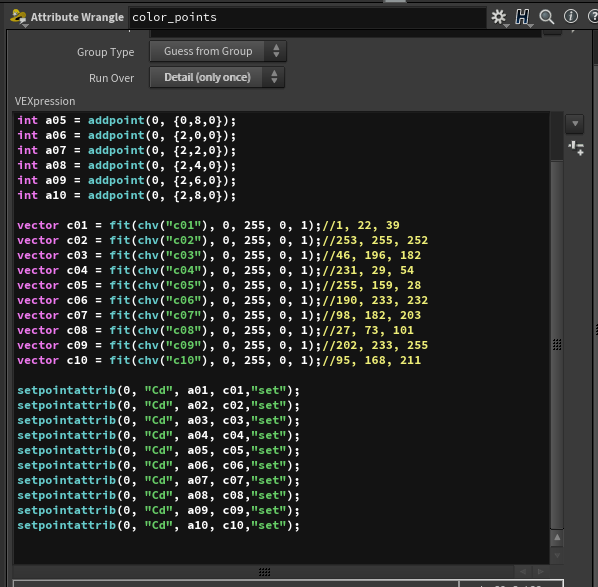This screenshot has width=598, height=587.
Task: Click the vertical scrollbar thumb in editor
Action: (557, 344)
